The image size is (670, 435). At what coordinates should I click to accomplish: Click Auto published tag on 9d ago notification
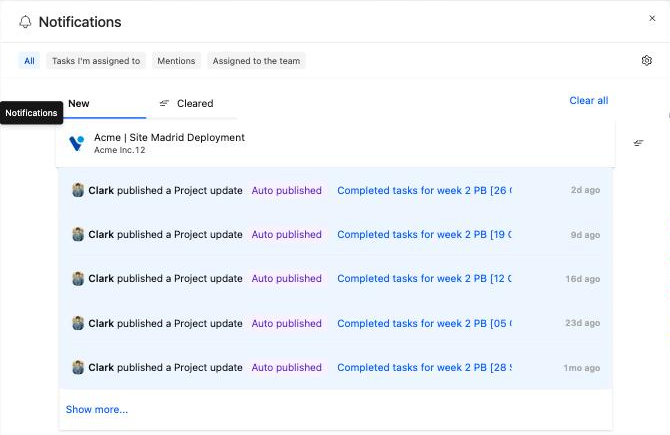pyautogui.click(x=286, y=234)
